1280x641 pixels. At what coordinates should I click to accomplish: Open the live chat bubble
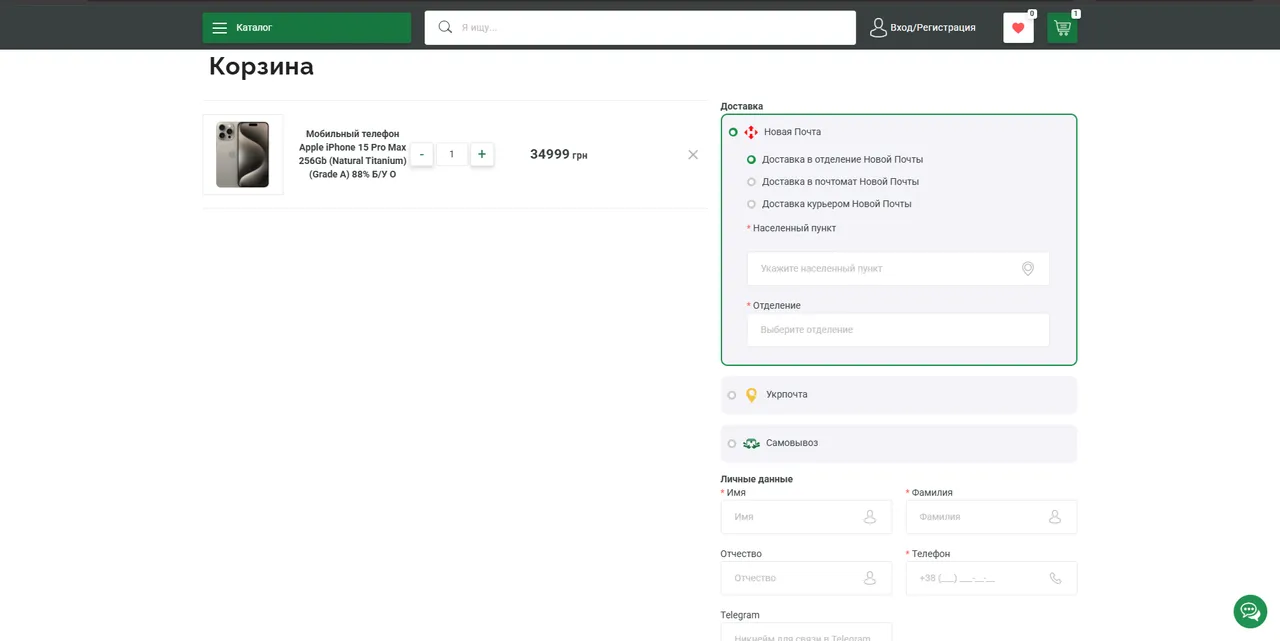[x=1250, y=611]
